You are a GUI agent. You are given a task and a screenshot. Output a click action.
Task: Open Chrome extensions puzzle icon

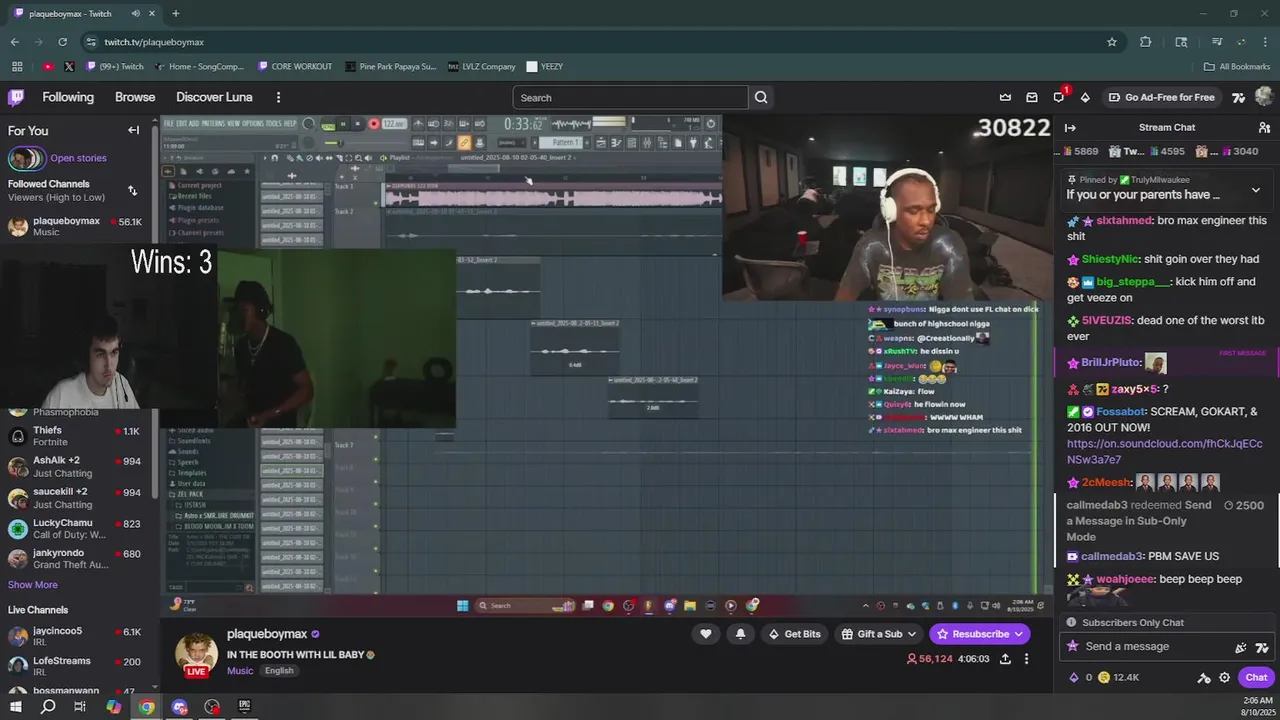[1146, 42]
